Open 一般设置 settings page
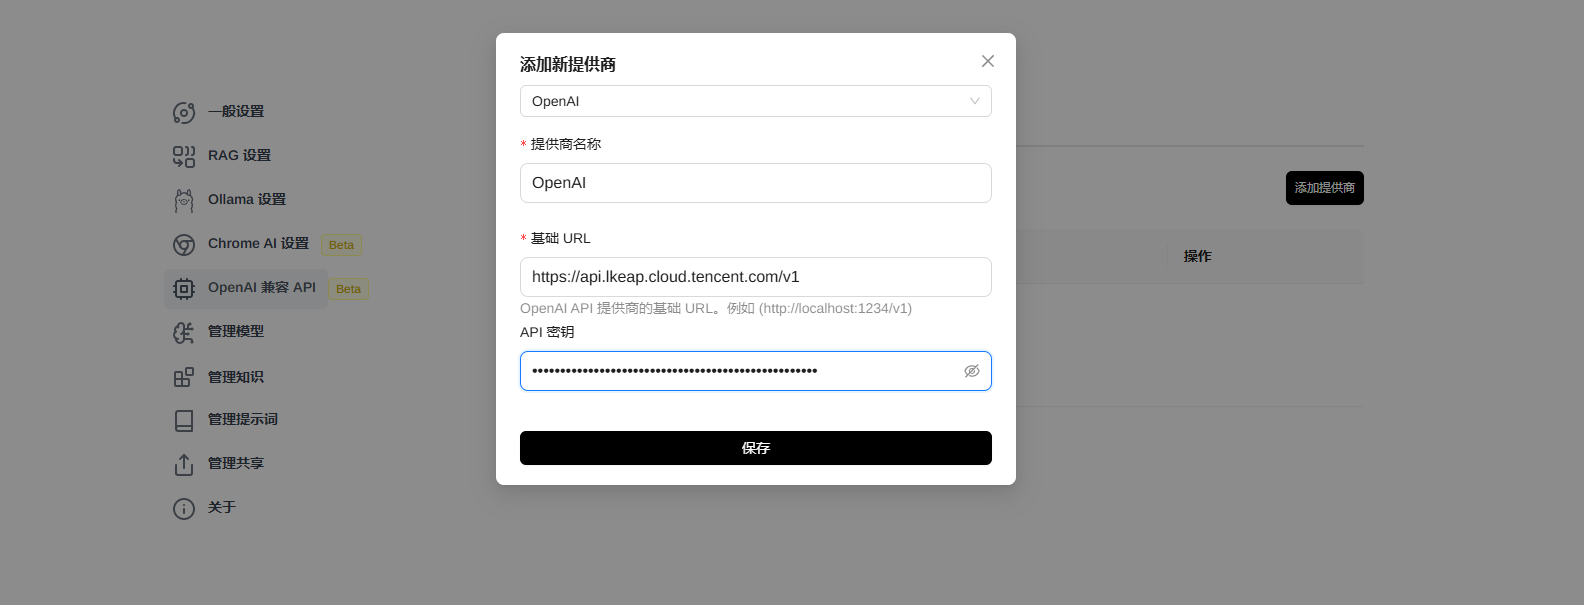 click(236, 111)
